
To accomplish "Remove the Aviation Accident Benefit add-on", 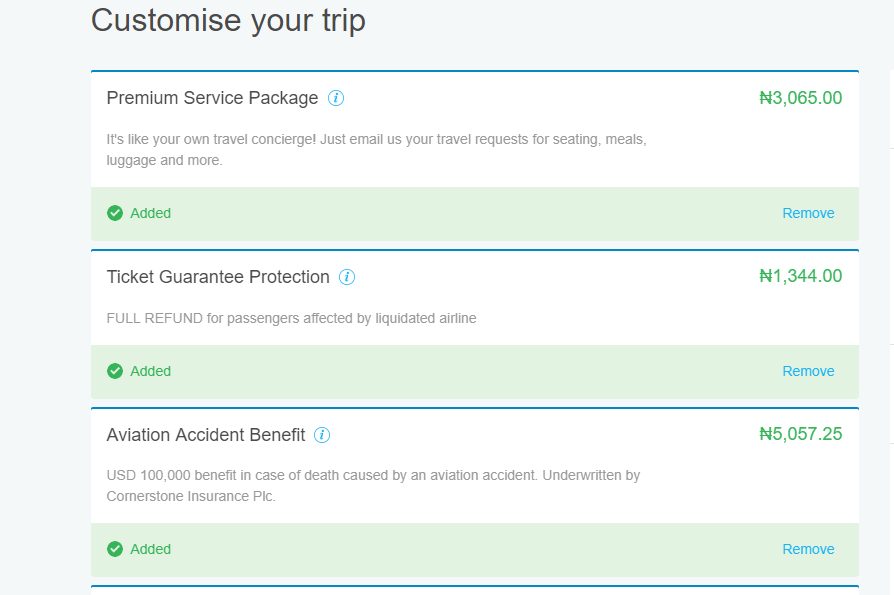I will point(808,549).
